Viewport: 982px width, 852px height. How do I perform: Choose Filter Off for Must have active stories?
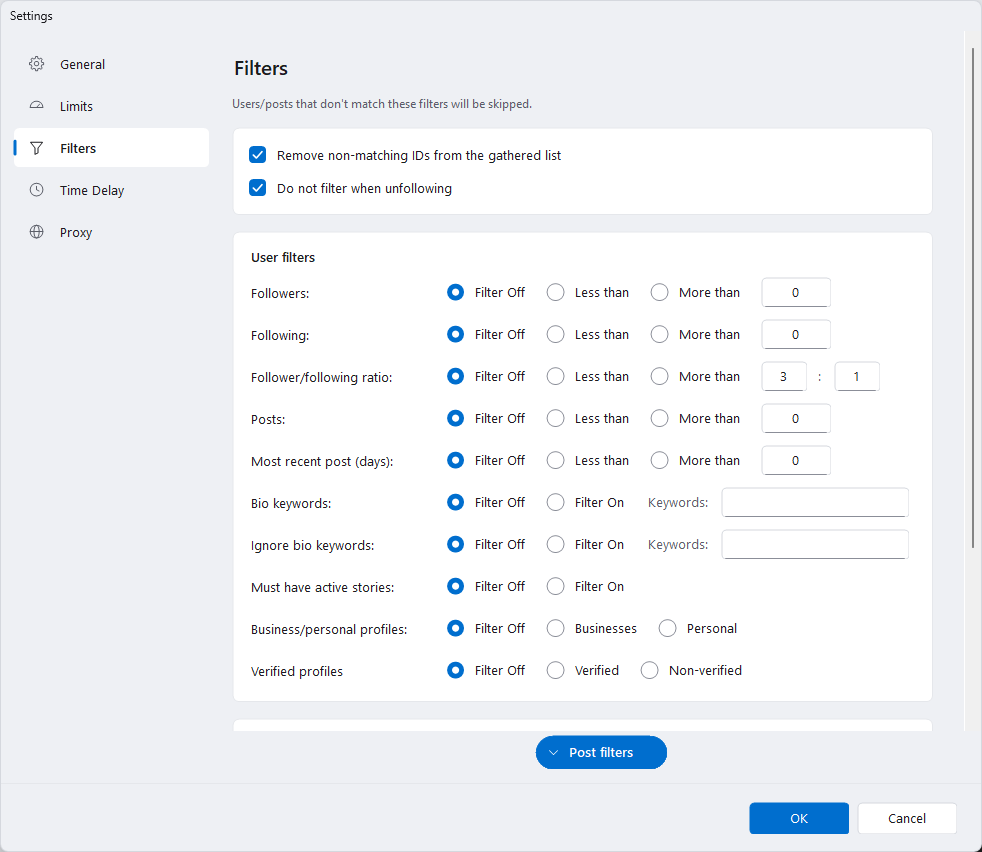click(x=455, y=586)
